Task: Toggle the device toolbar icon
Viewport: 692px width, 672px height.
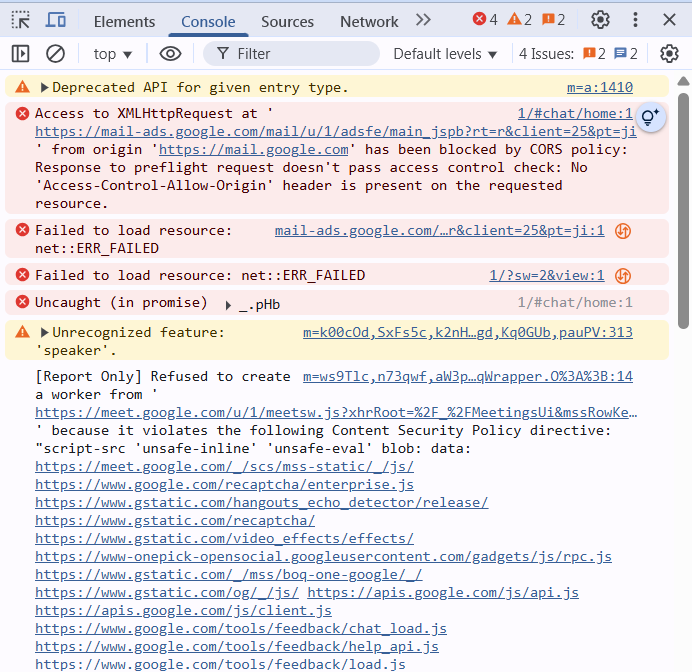Action: click(56, 20)
